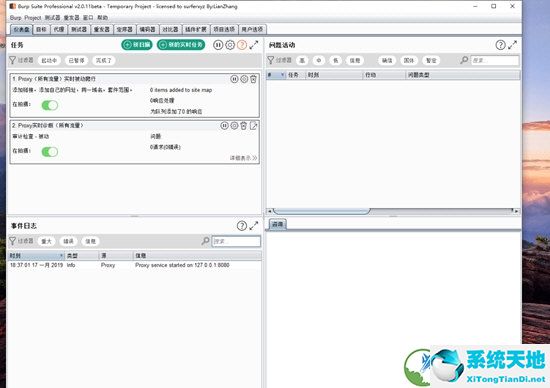Toggle the 暂定 tentative confidence issue filter
The width and height of the screenshot is (550, 388).
pos(431,60)
